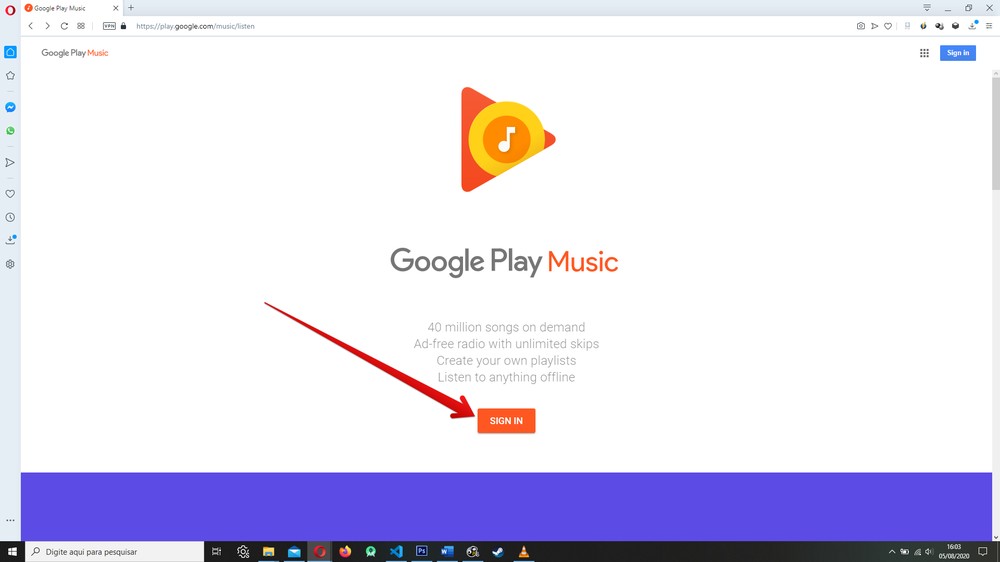Open Task View on the taskbar
This screenshot has width=1000, height=562.
click(217, 552)
